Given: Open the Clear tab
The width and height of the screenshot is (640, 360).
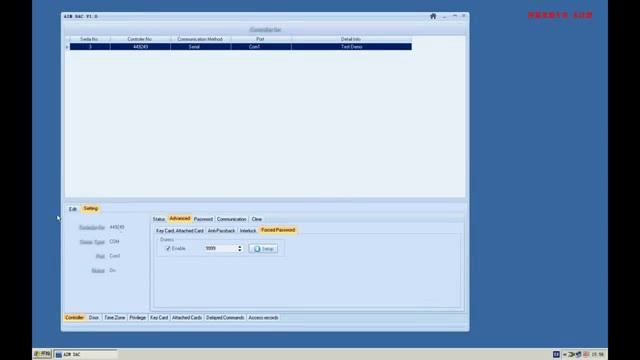Looking at the screenshot, I should [x=257, y=219].
